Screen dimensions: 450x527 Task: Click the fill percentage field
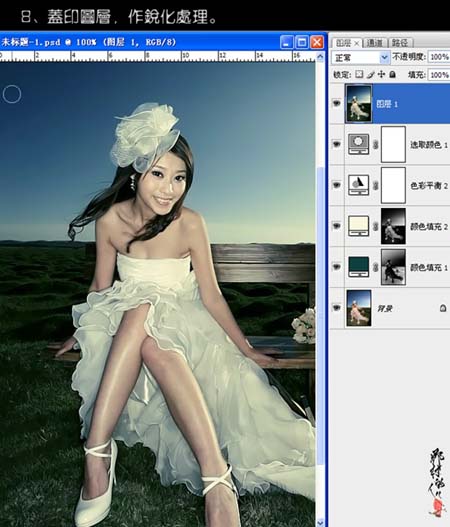[439, 75]
